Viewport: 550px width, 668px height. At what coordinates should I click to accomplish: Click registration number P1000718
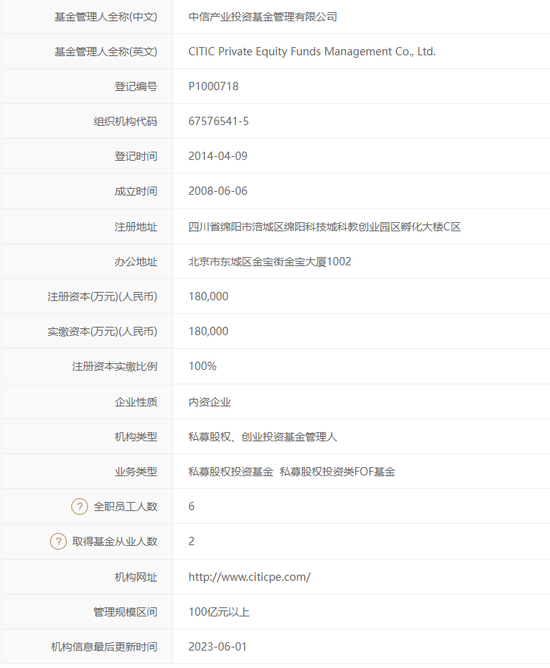(x=213, y=86)
